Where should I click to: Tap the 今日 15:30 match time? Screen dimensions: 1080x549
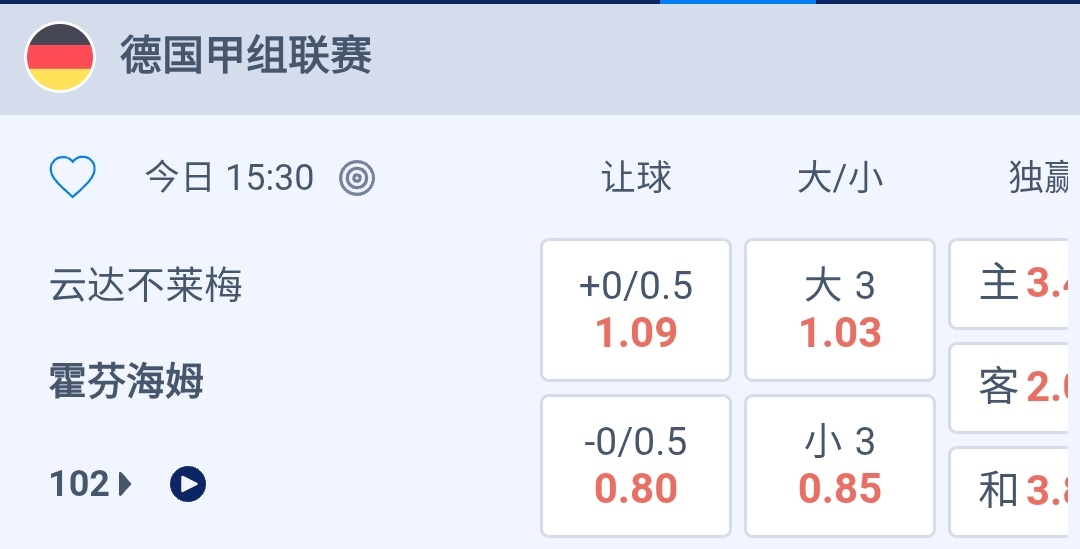229,178
